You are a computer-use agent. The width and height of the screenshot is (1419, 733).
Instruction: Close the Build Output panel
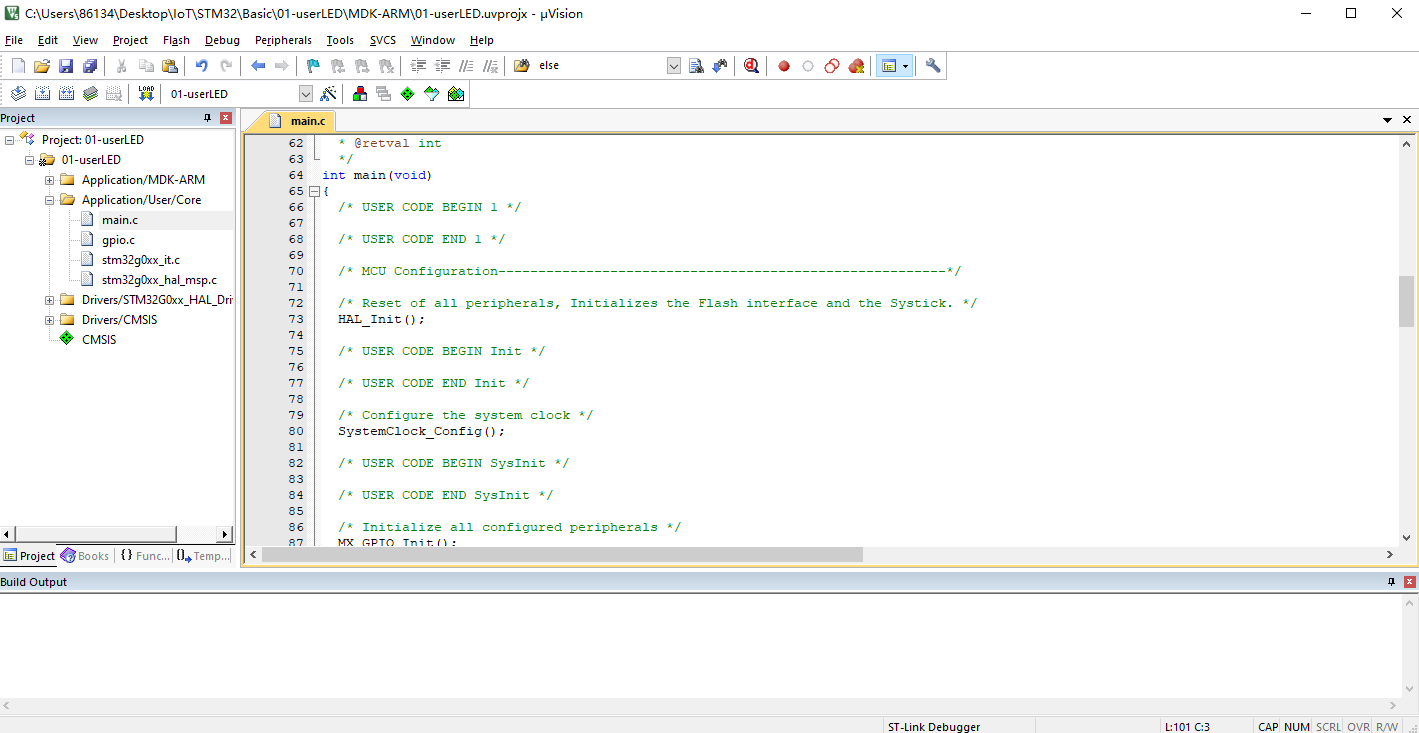click(x=1409, y=582)
